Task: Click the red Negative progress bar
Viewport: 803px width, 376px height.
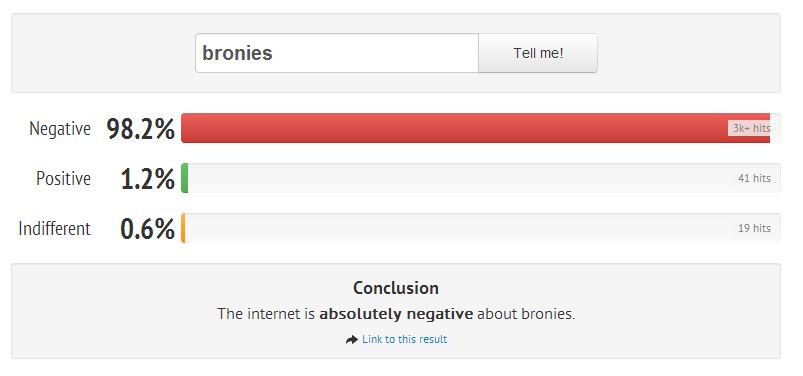Action: (476, 128)
